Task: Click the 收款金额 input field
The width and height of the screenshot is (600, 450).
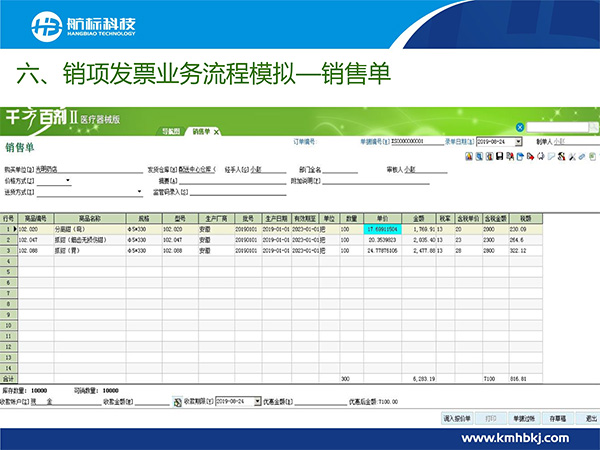Action: click(152, 402)
